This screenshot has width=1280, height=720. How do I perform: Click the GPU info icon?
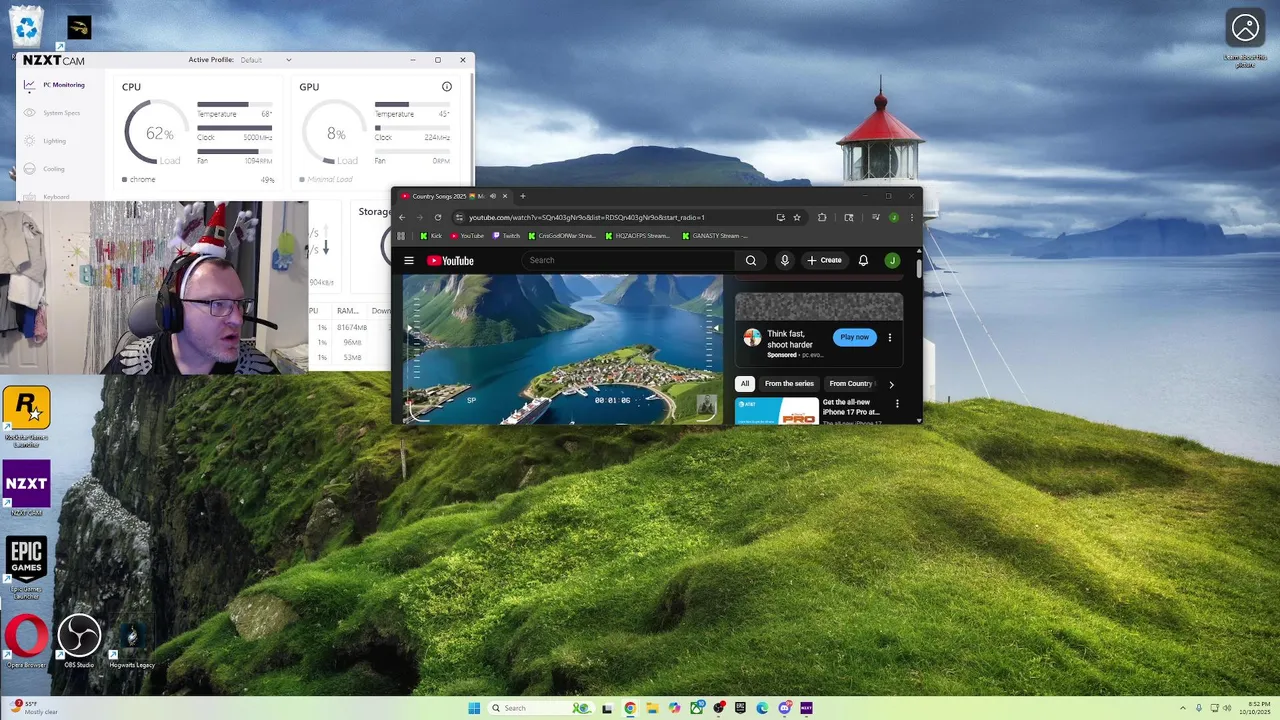coord(447,87)
